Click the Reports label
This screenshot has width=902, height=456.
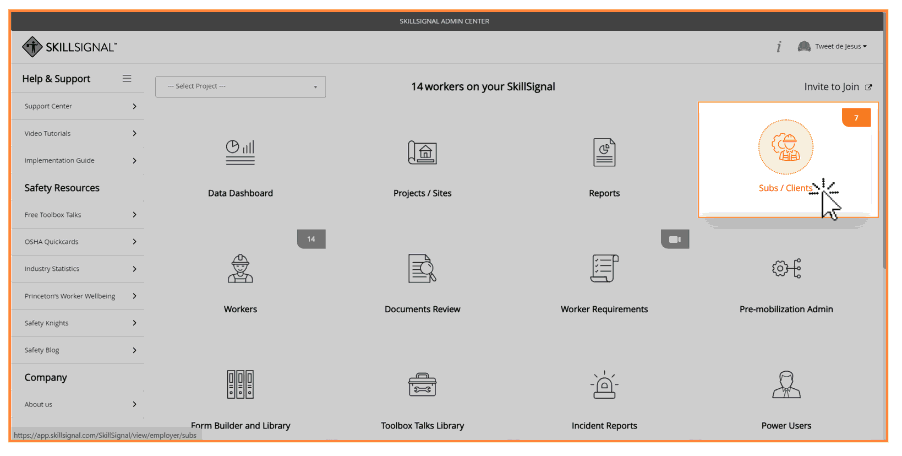604,193
